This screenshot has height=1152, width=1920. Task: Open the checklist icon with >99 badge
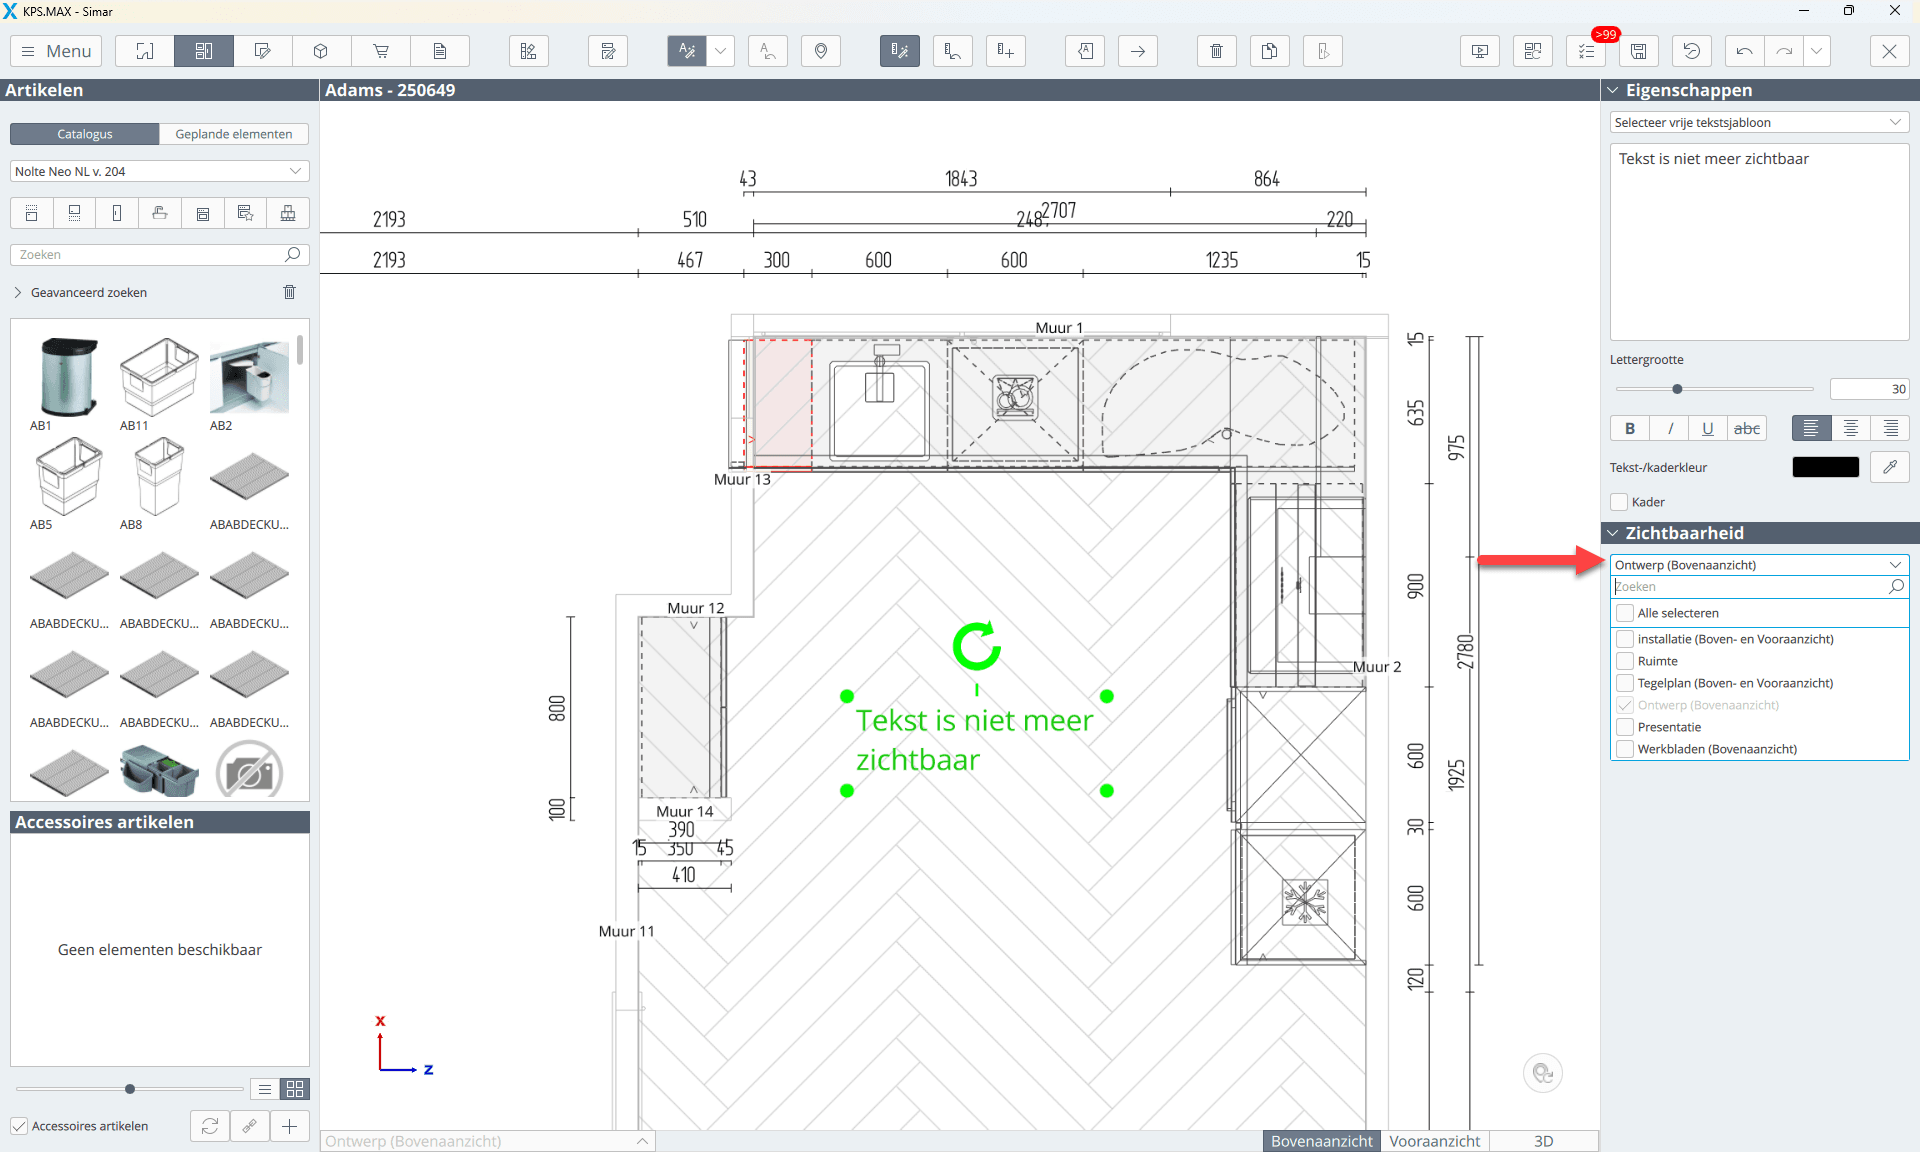pos(1586,51)
